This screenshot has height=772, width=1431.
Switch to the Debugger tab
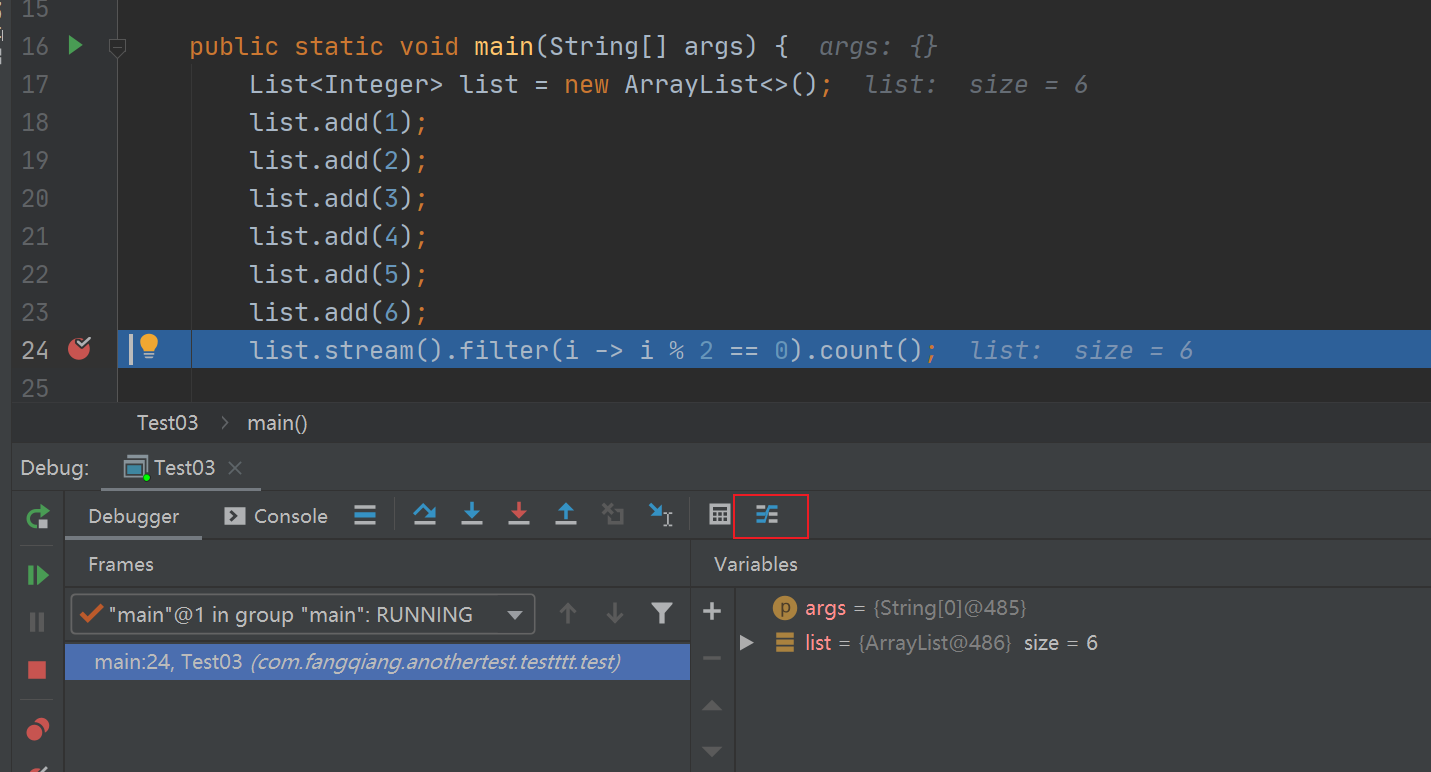134,516
